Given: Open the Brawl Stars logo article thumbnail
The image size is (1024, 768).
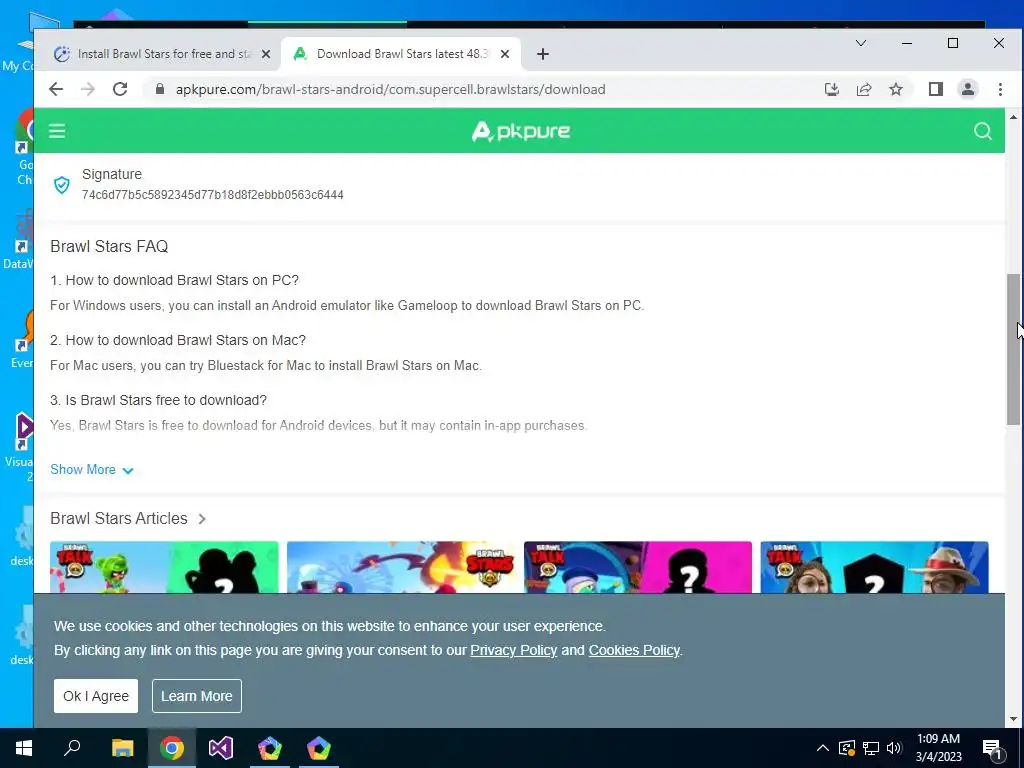Looking at the screenshot, I should pos(401,567).
